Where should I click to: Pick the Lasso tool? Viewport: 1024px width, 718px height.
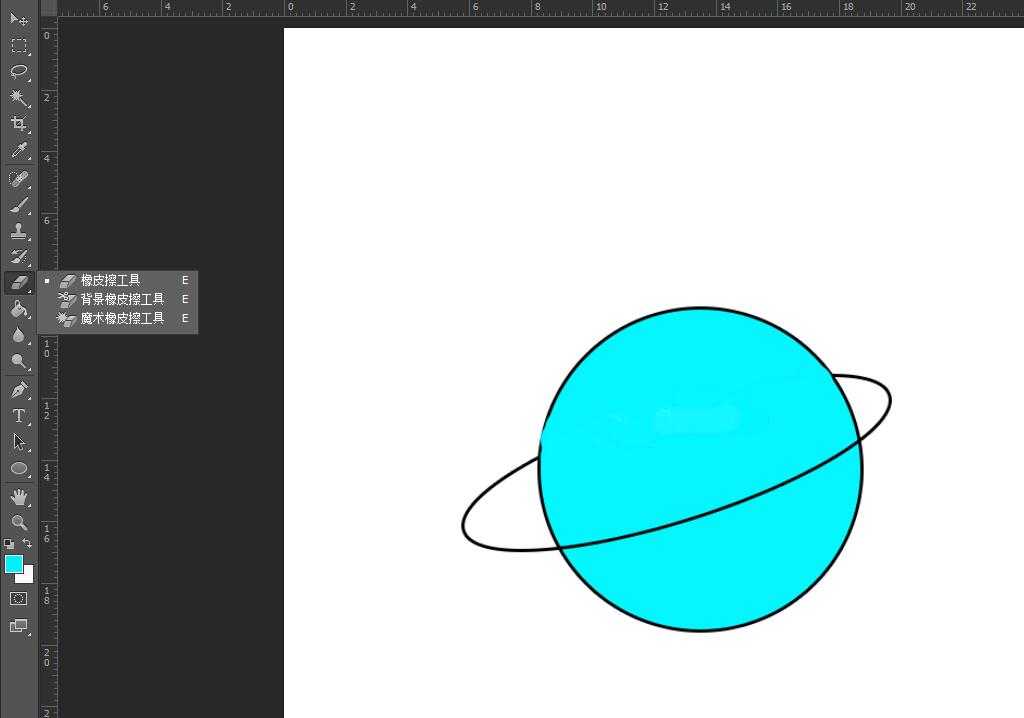tap(19, 71)
